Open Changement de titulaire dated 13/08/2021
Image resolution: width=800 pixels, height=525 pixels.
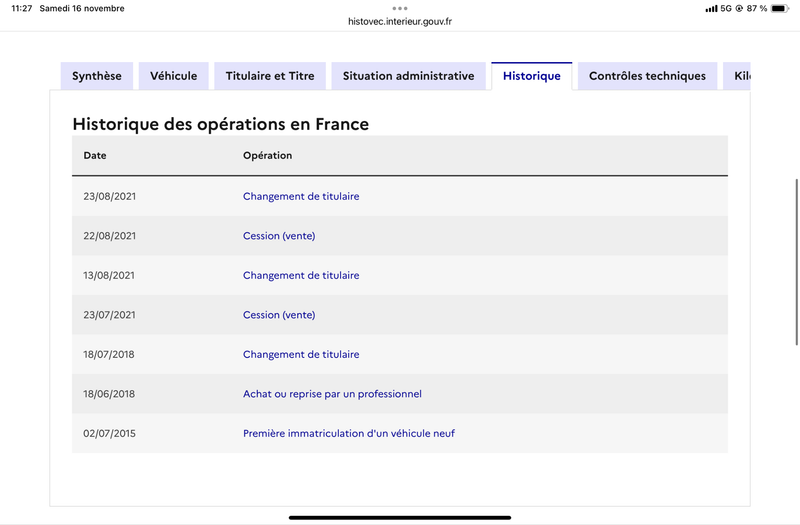301,276
